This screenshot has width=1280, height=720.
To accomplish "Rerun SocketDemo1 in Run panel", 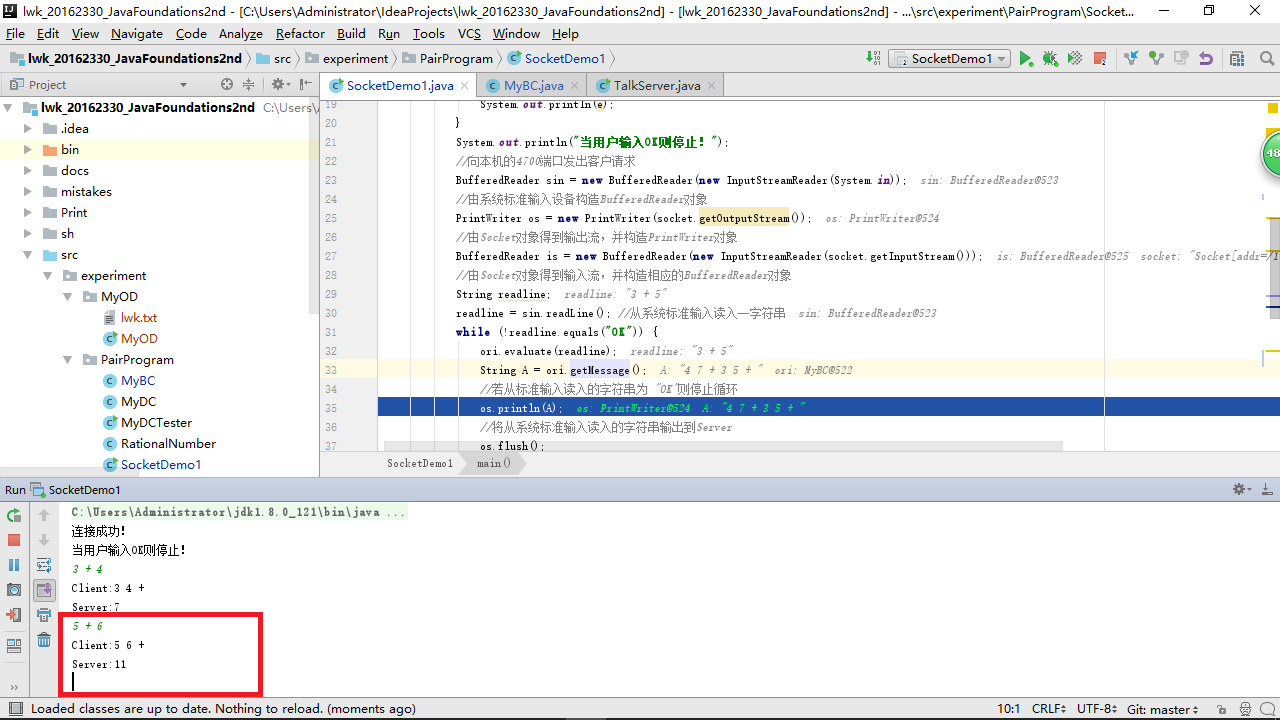I will point(14,516).
